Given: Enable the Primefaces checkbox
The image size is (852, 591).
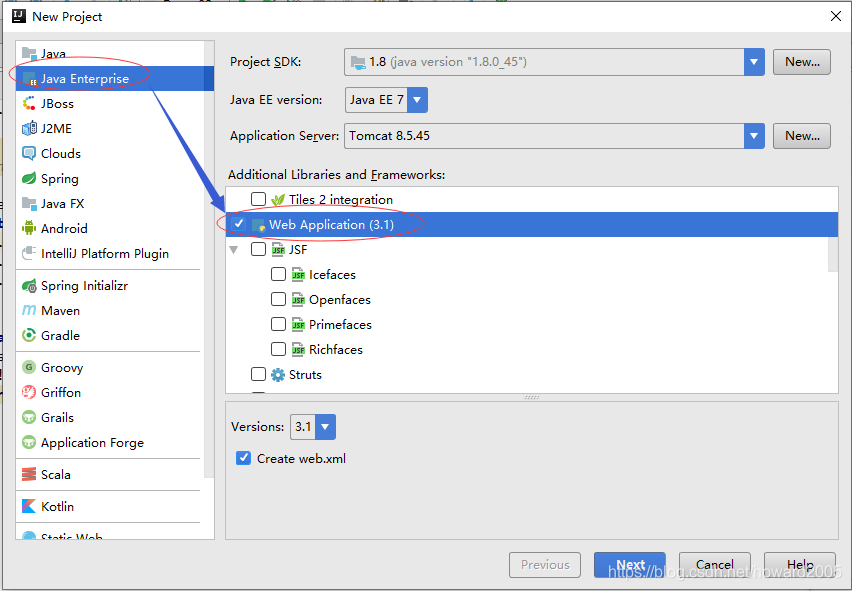Looking at the screenshot, I should coord(278,324).
